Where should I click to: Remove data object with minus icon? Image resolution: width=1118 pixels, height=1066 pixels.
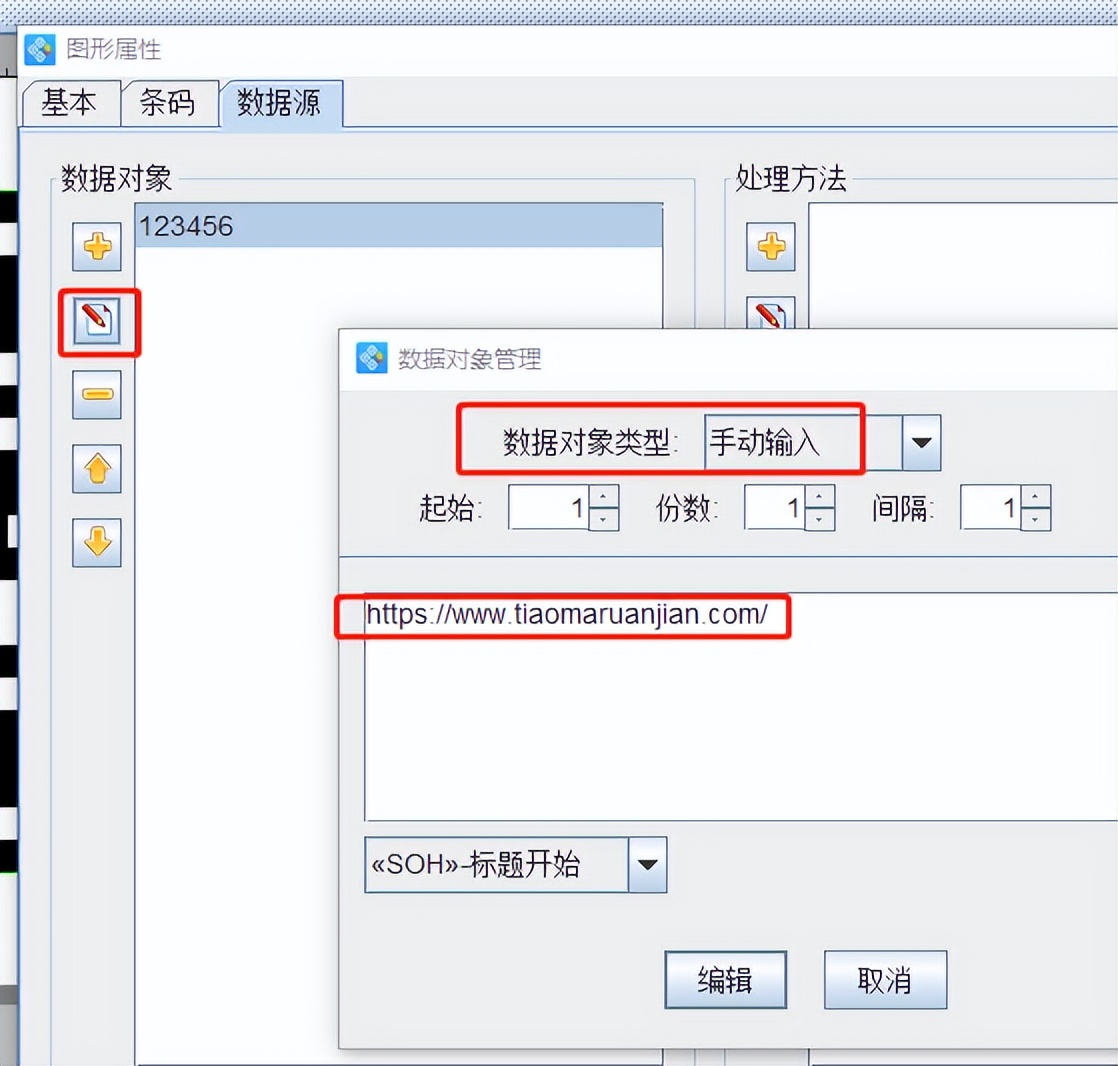(97, 394)
